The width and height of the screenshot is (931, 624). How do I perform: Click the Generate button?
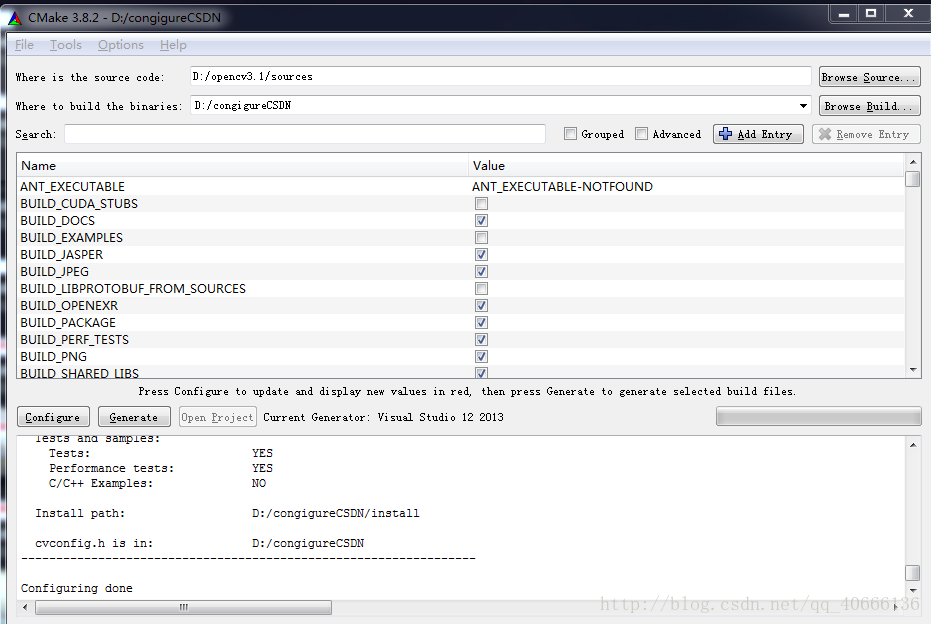pos(134,417)
